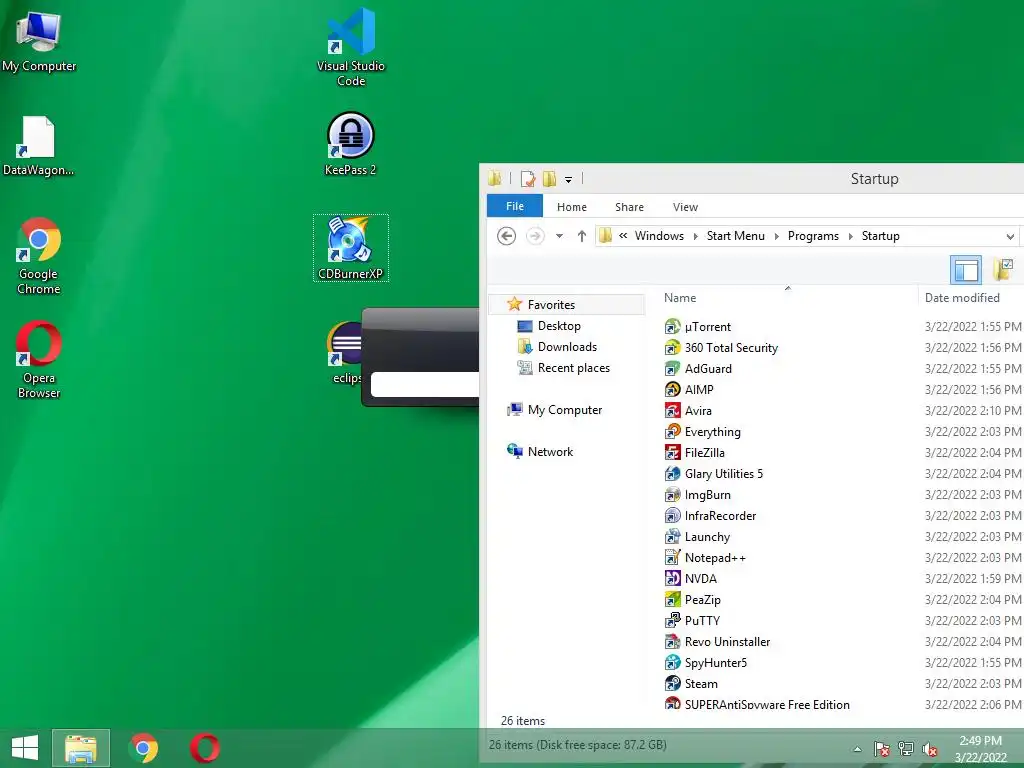Go back using the Back arrow
The height and width of the screenshot is (768, 1024).
click(506, 236)
